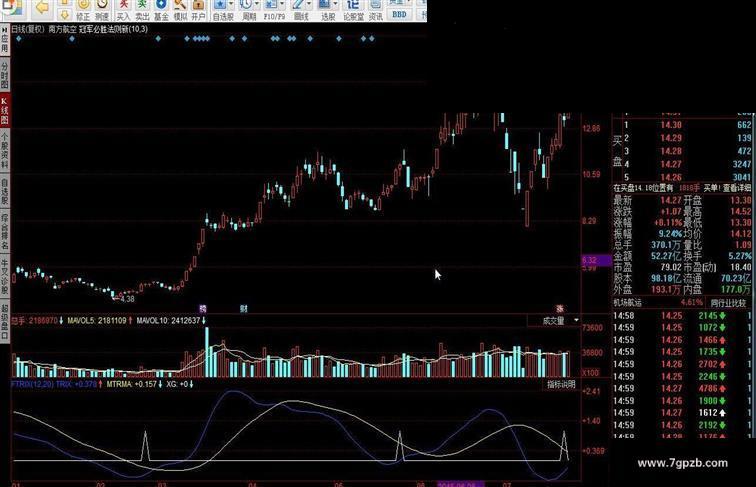Open the 个股资料 sidebar tab

5,150
